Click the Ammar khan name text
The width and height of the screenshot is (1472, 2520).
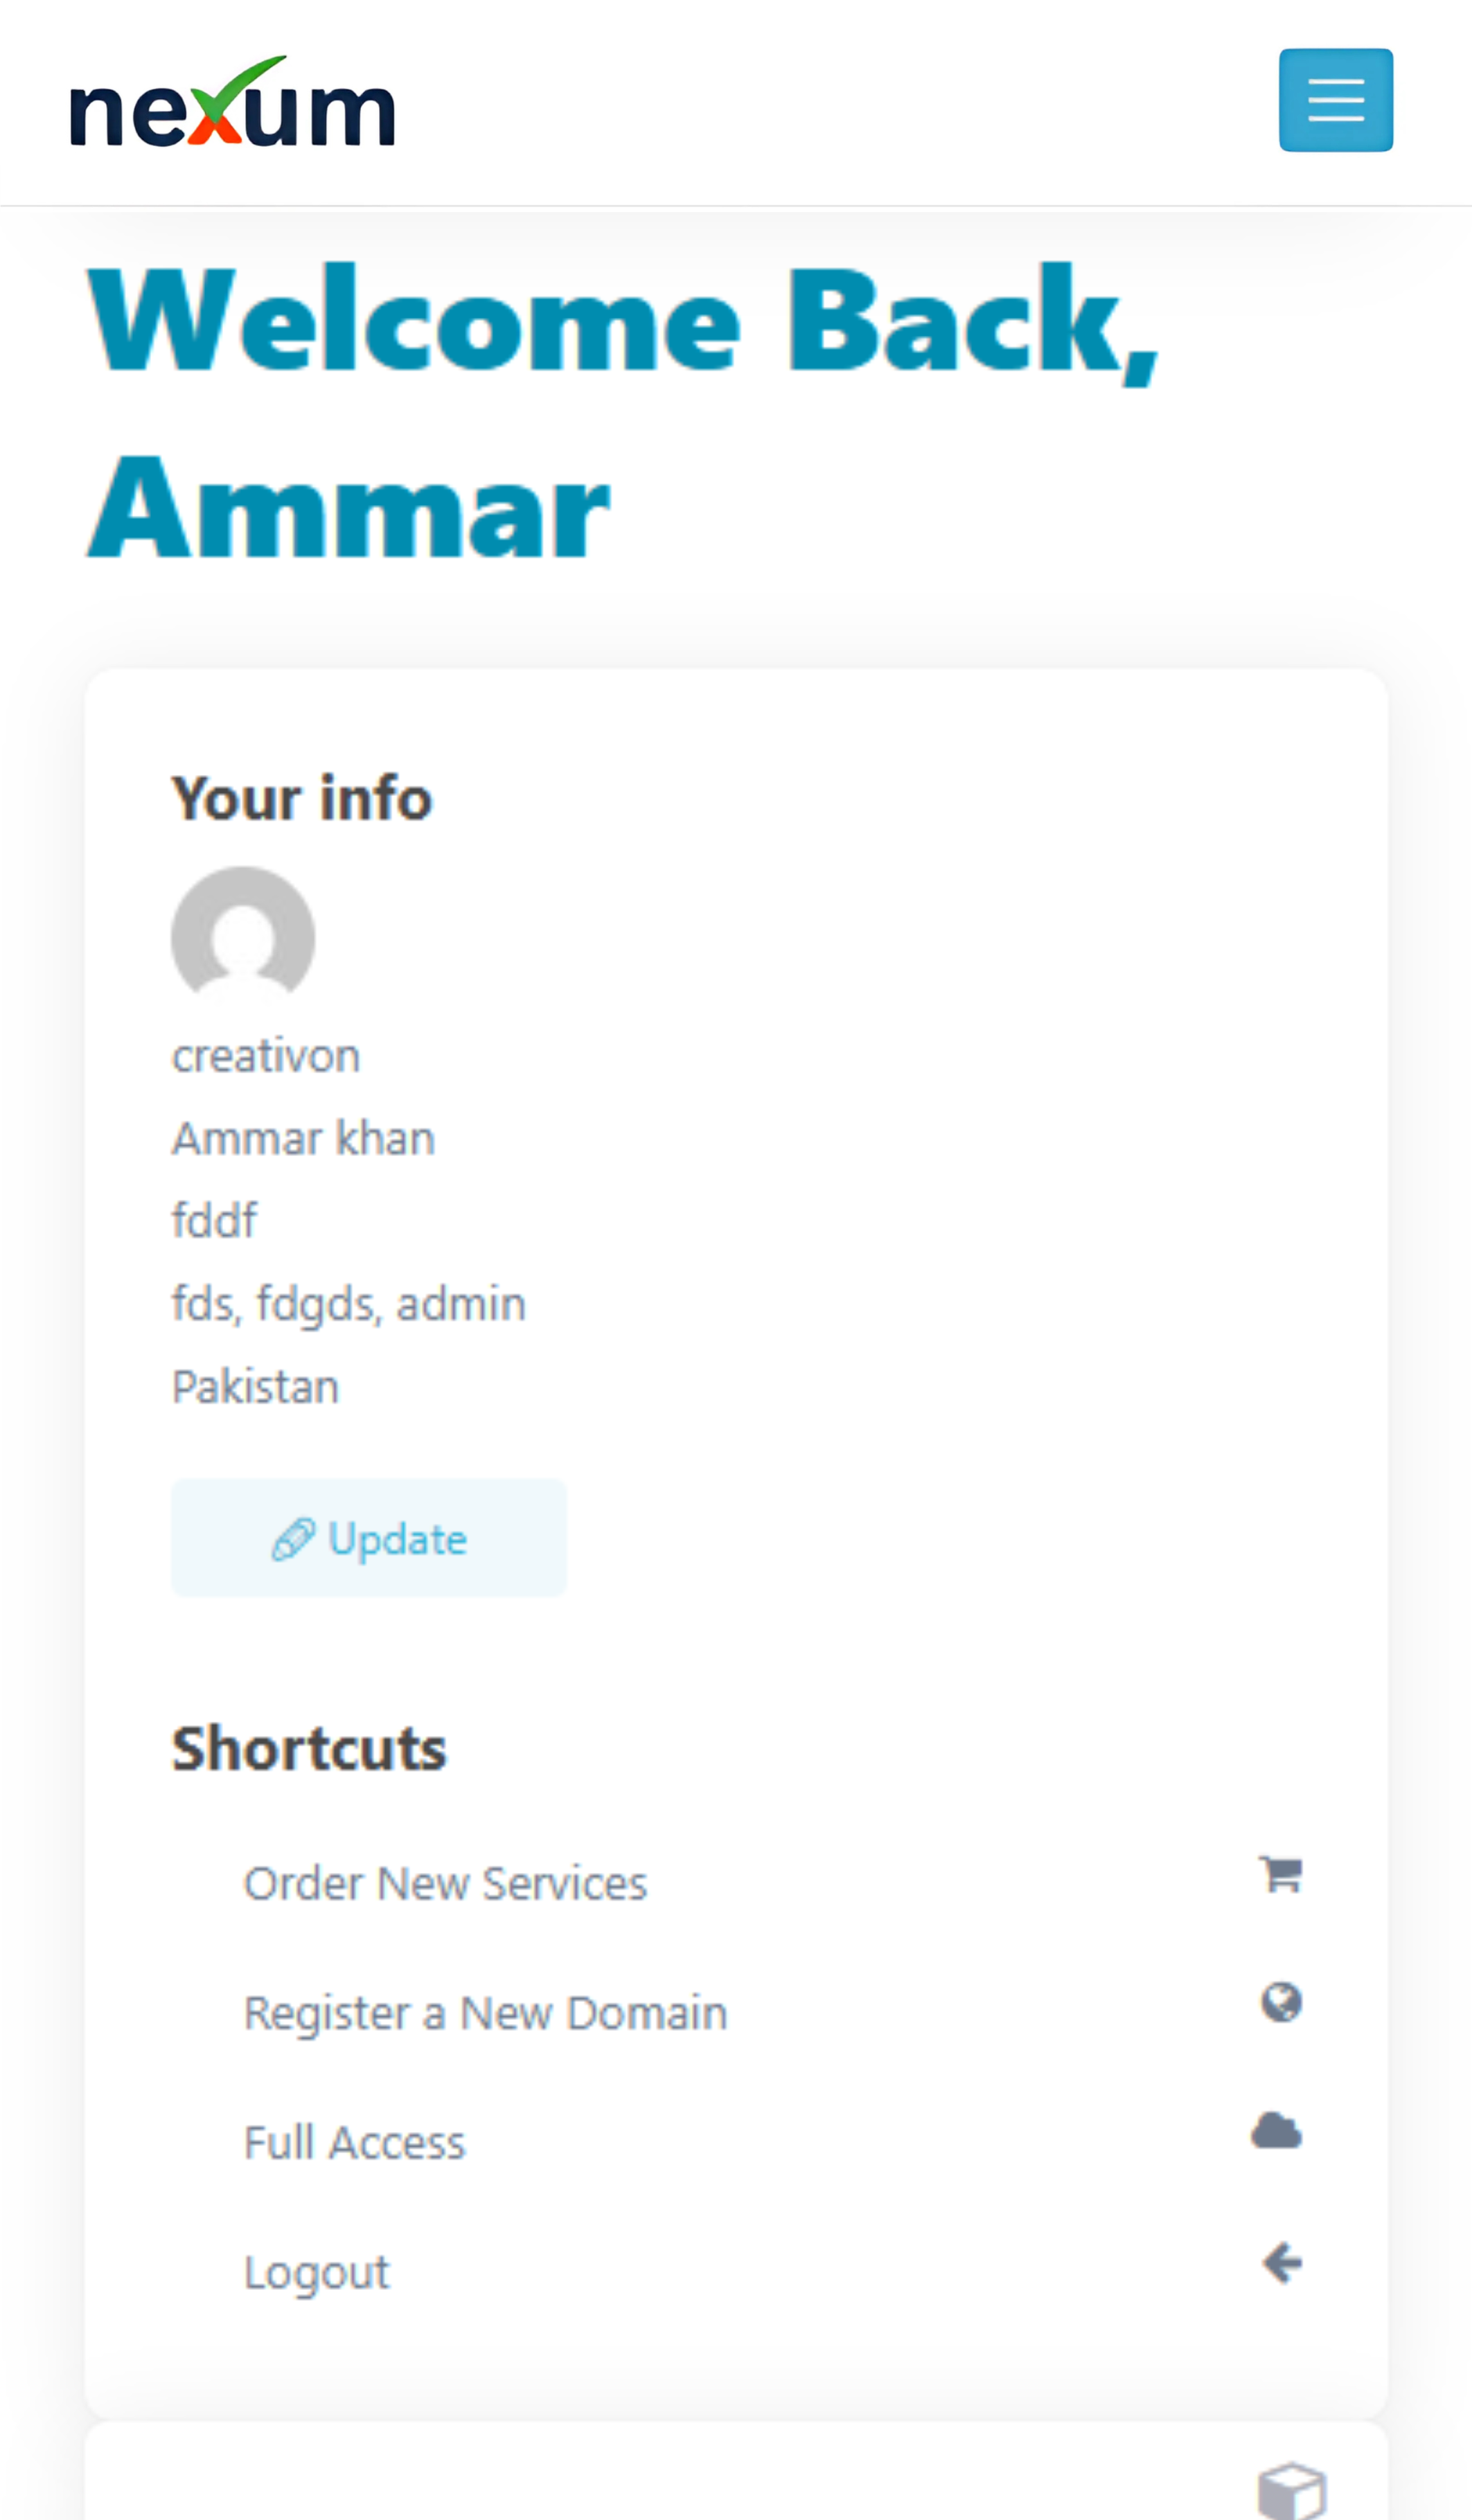(x=304, y=1138)
